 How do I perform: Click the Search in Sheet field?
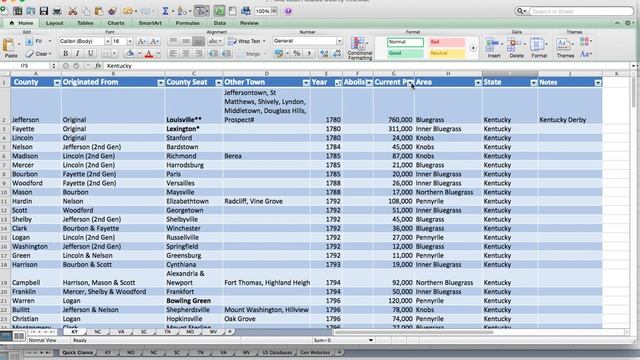pos(581,11)
